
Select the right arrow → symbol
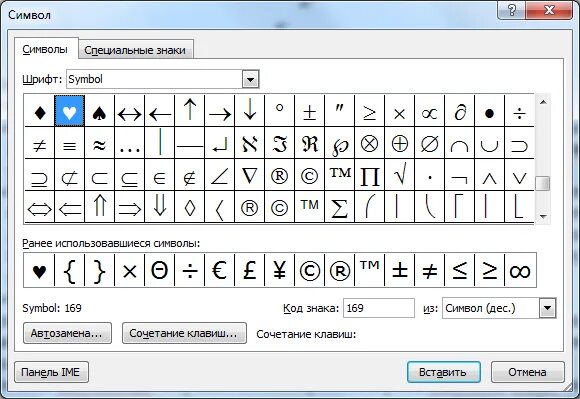(x=220, y=111)
